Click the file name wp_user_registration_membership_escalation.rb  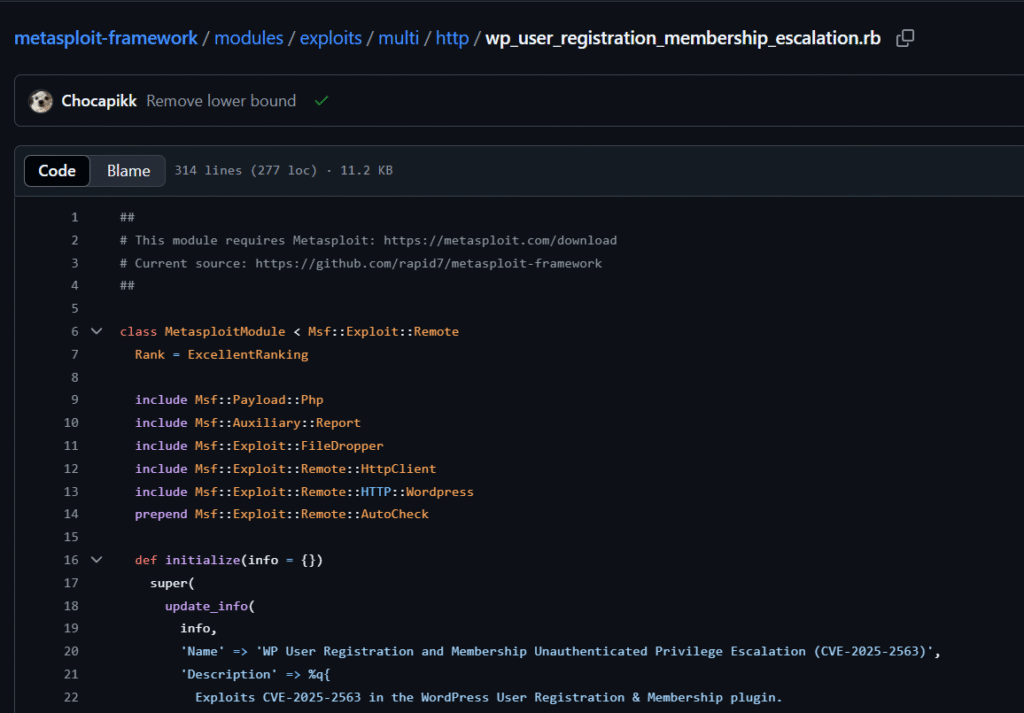[x=683, y=39]
